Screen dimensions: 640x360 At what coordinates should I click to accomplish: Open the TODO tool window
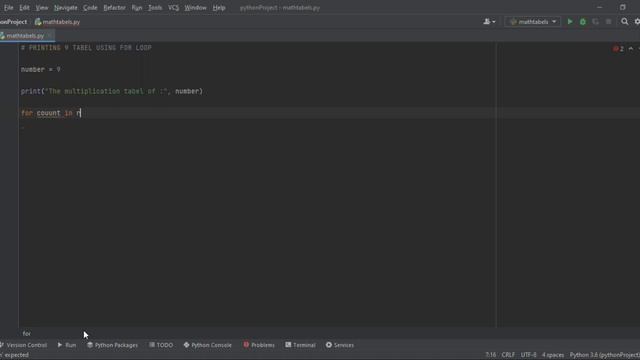tap(161, 345)
